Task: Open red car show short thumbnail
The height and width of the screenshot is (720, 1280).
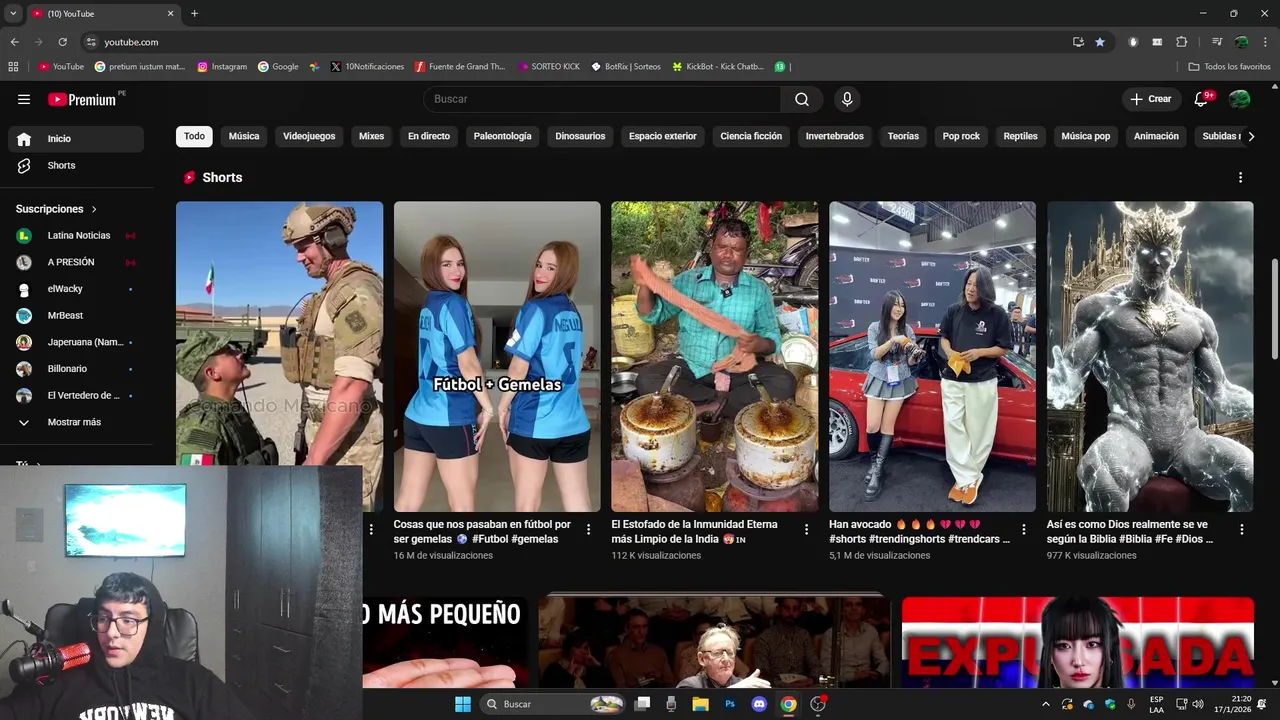Action: click(932, 357)
